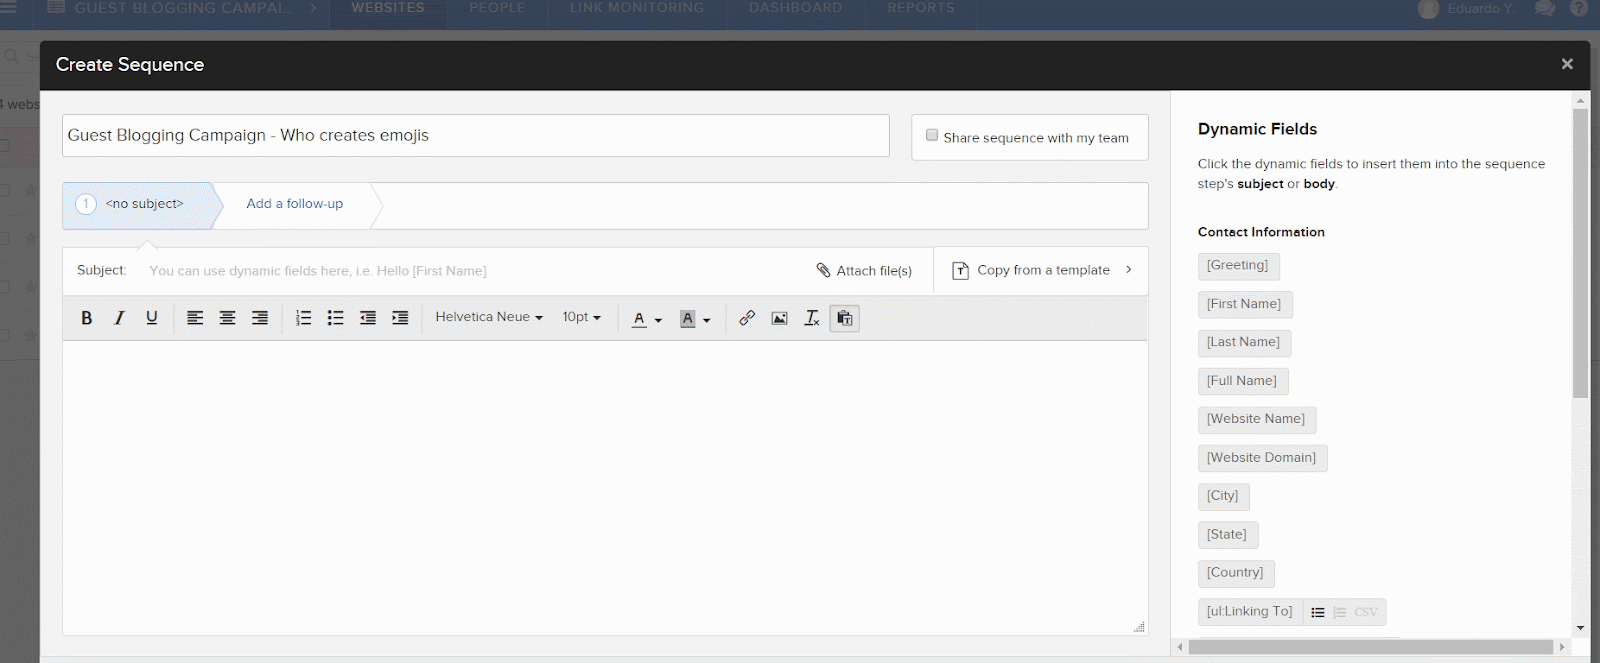The height and width of the screenshot is (663, 1600).
Task: Click Copy from a template
Action: [x=1043, y=270]
